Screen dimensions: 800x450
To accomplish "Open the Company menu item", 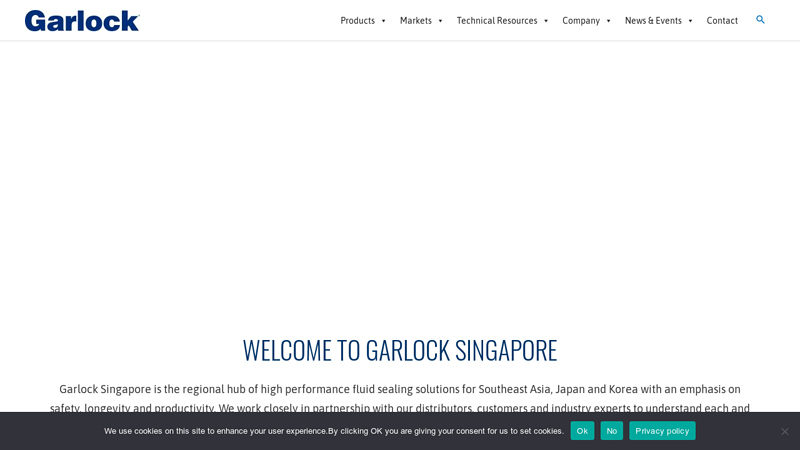I will tap(581, 21).
